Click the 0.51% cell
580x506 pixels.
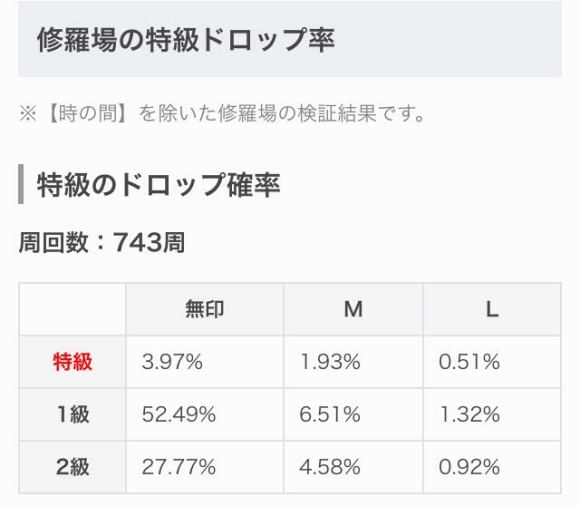tap(492, 362)
